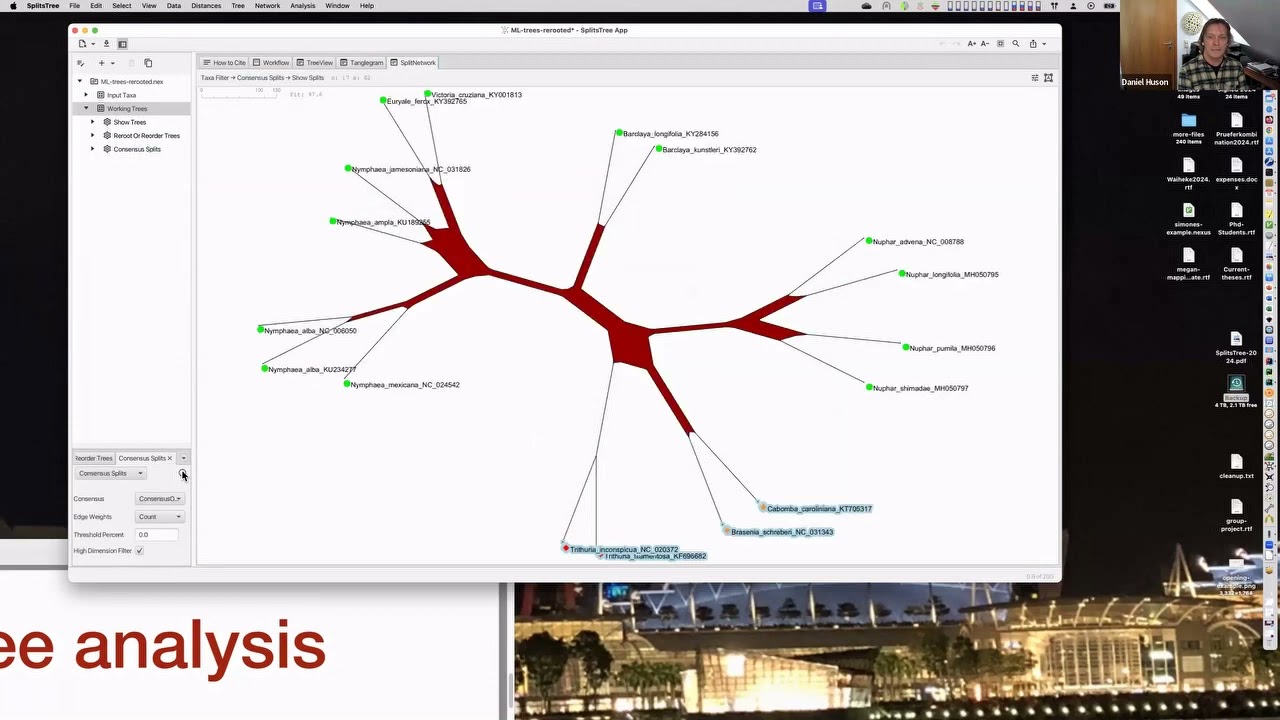This screenshot has height=720, width=1280.
Task: Select the Victoria_cruziana_KY001813 taxon label
Action: 476,95
